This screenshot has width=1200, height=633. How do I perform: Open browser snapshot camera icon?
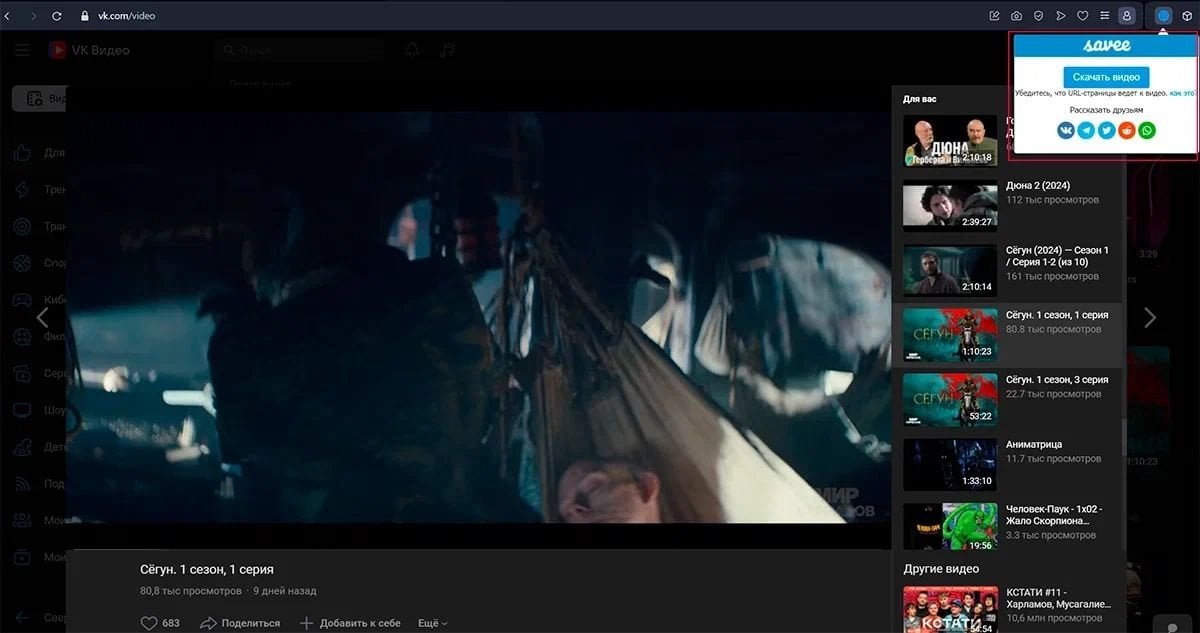coord(1016,16)
